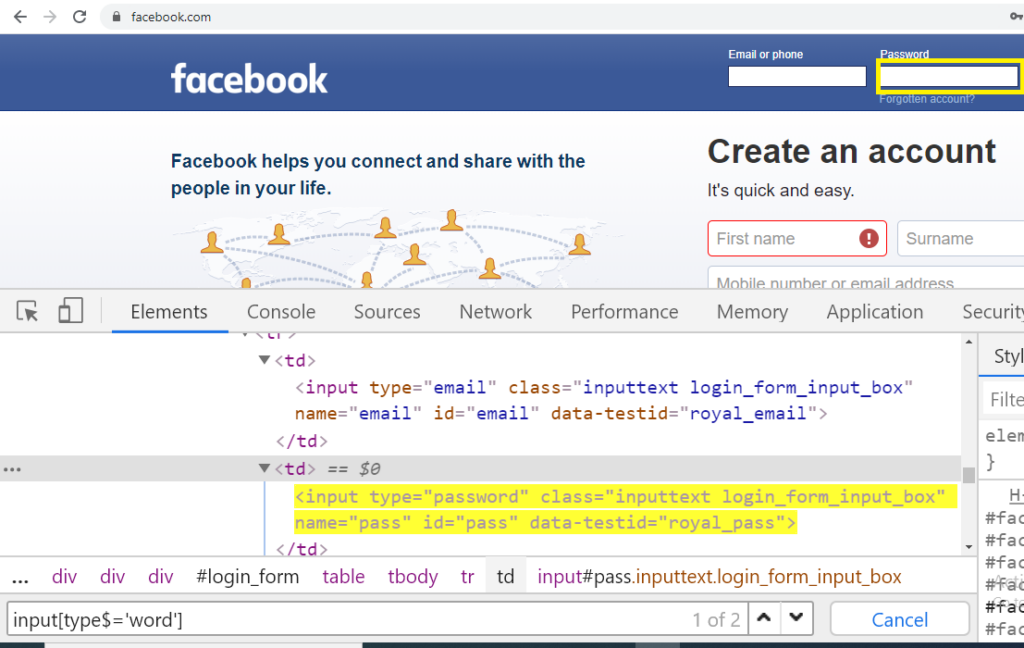This screenshot has width=1024, height=648.
Task: Open the Application tab
Action: pyautogui.click(x=875, y=312)
